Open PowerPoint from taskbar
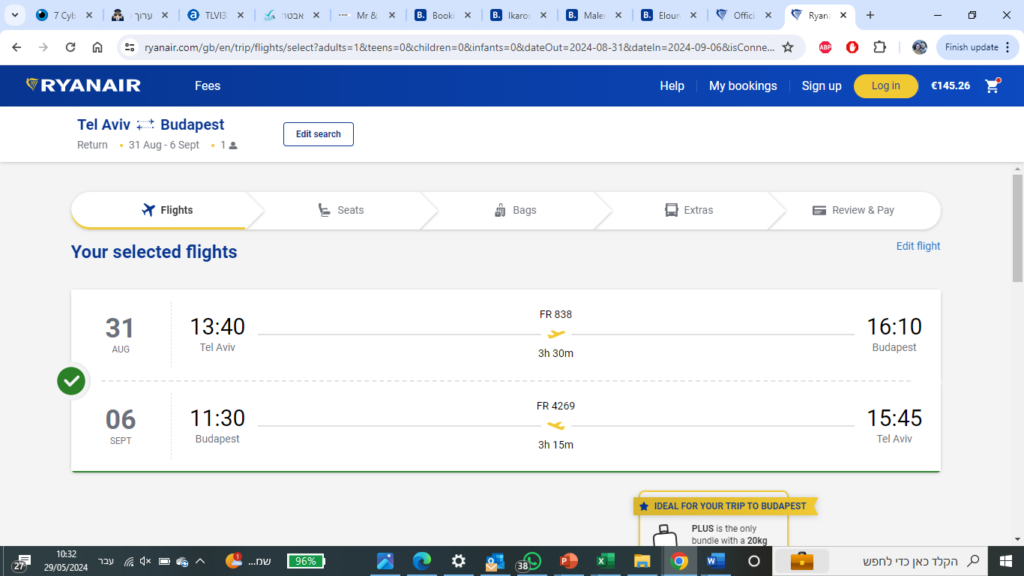The image size is (1024, 576). [569, 561]
